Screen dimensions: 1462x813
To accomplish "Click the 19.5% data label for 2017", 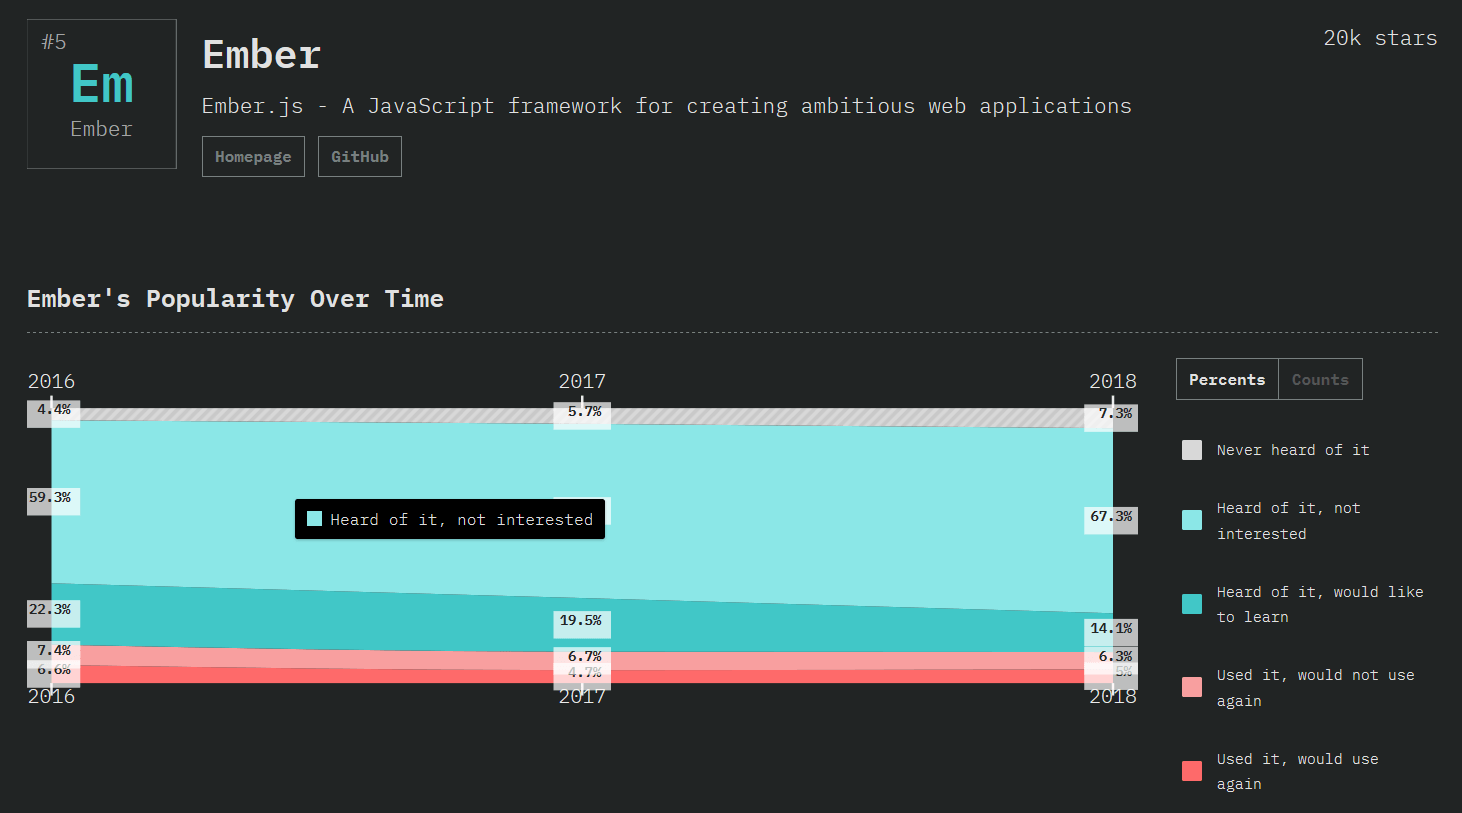I will pyautogui.click(x=581, y=621).
